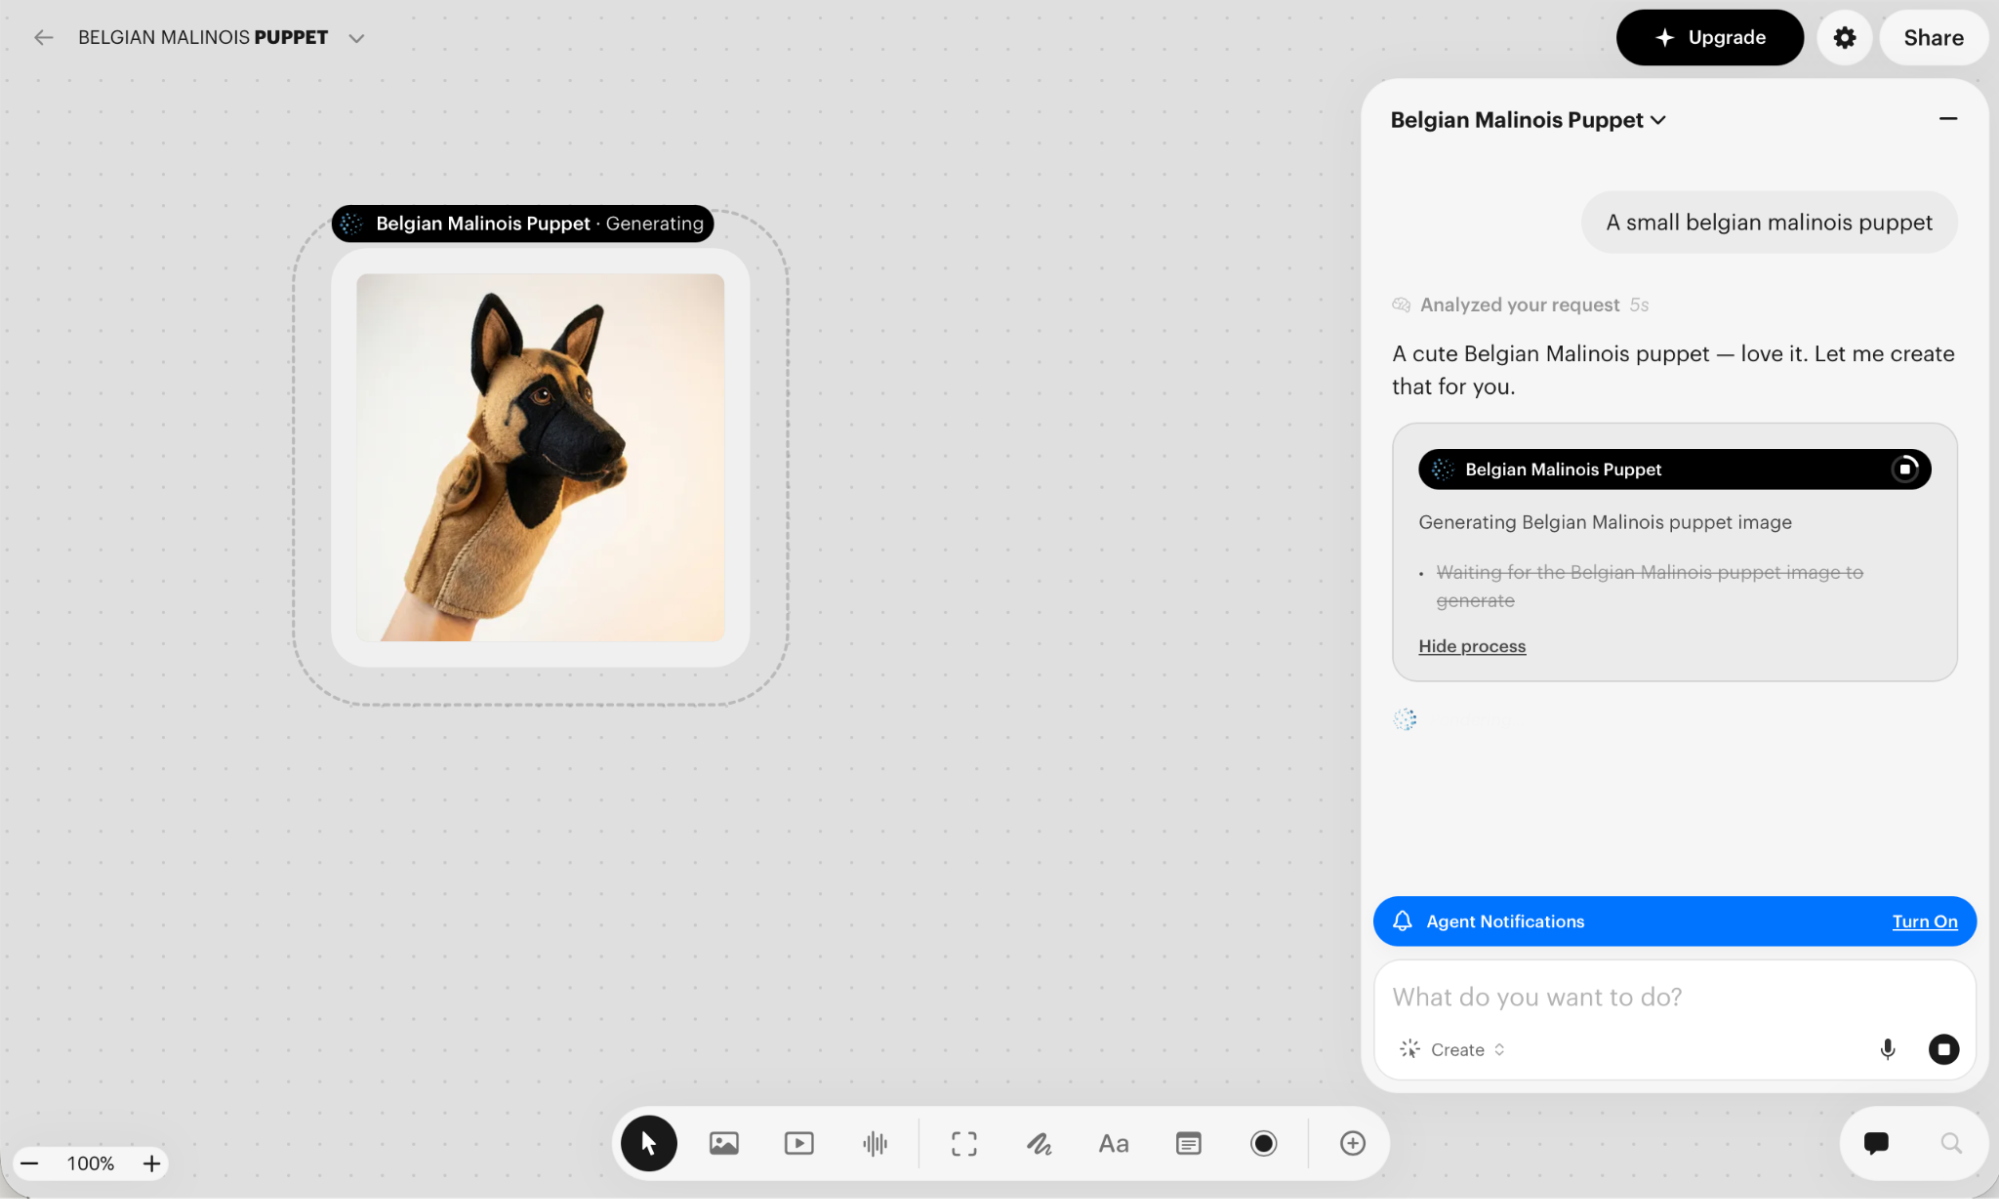This screenshot has width=1999, height=1199.
Task: Select the cursor/selection tool
Action: click(649, 1142)
